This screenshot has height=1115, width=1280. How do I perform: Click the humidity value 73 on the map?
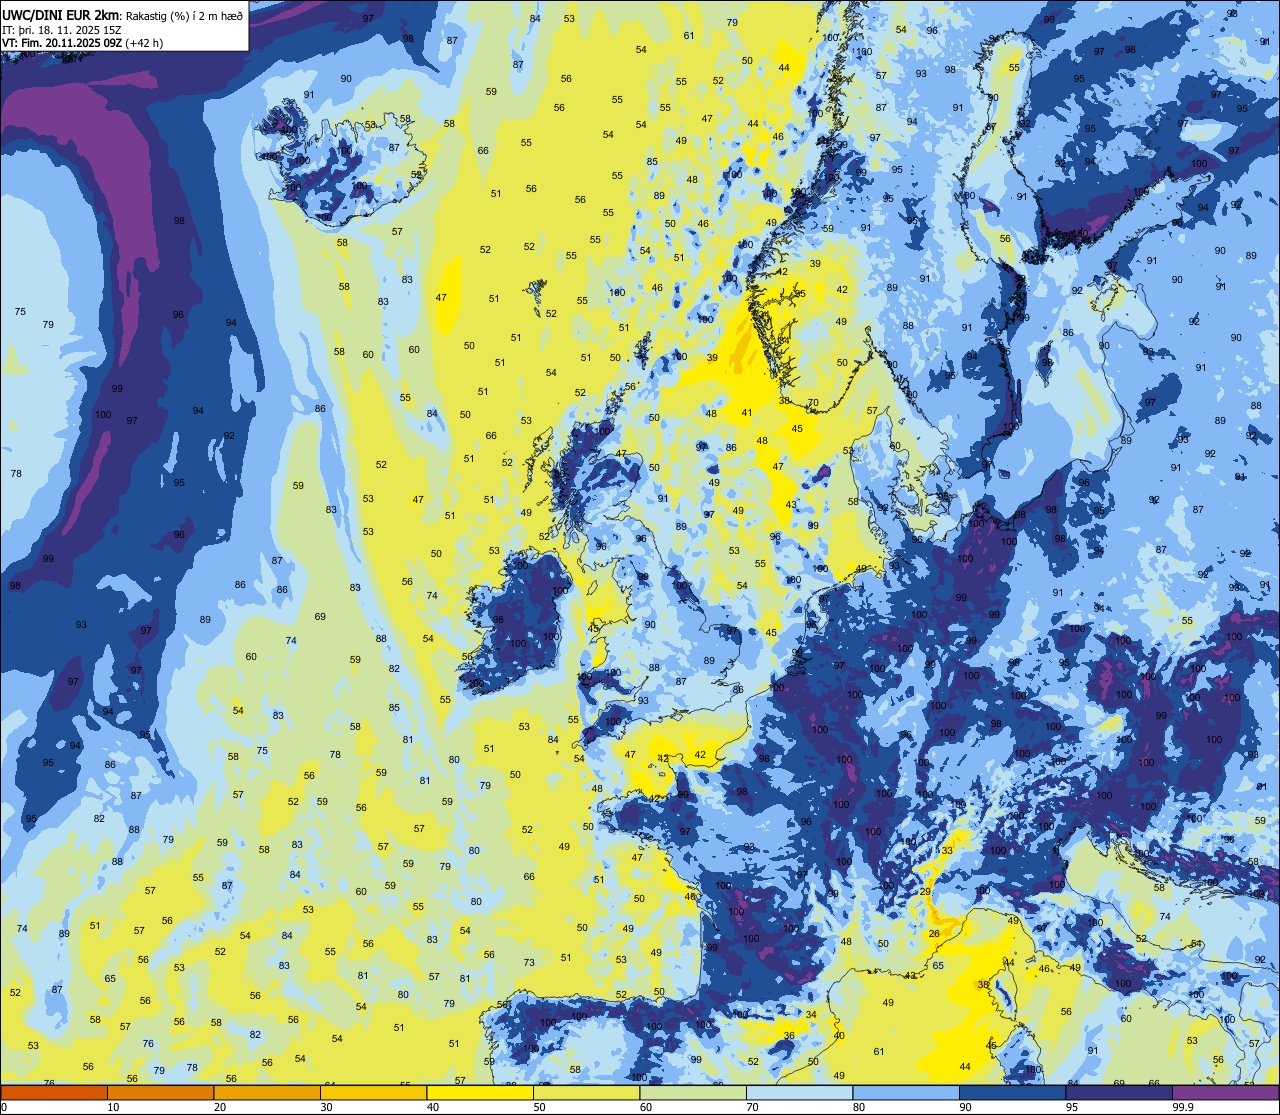tap(529, 963)
